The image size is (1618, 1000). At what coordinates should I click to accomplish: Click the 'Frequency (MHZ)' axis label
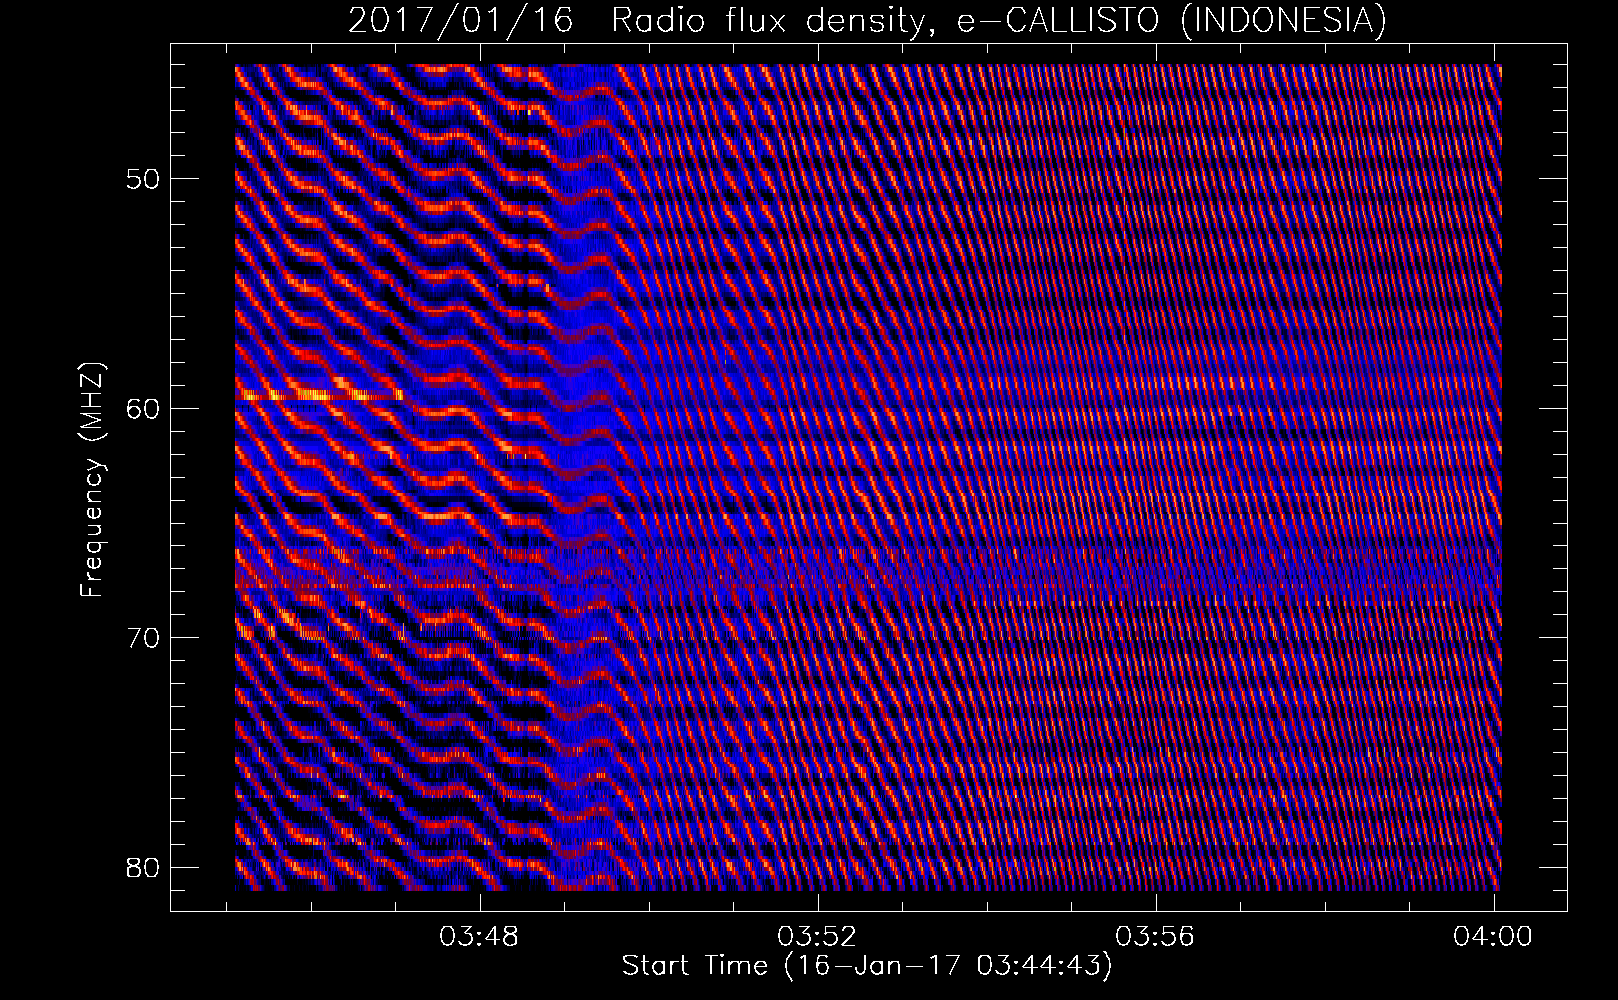tap(92, 480)
